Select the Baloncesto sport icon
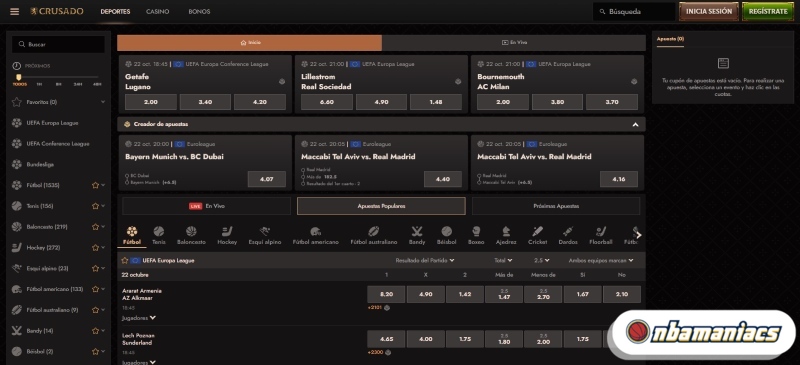 191,231
